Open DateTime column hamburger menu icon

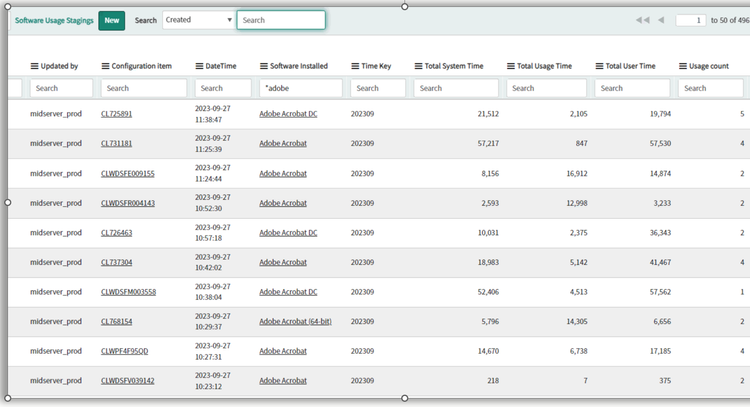[199, 66]
